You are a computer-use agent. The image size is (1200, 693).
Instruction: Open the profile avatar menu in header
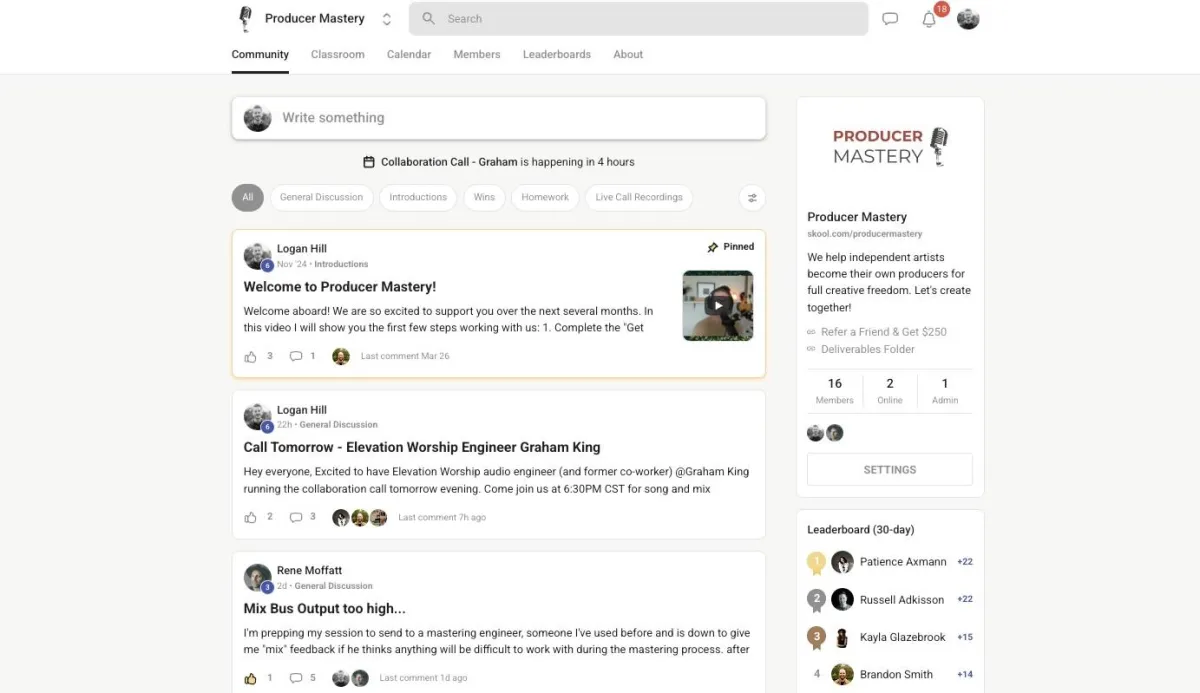tap(968, 19)
